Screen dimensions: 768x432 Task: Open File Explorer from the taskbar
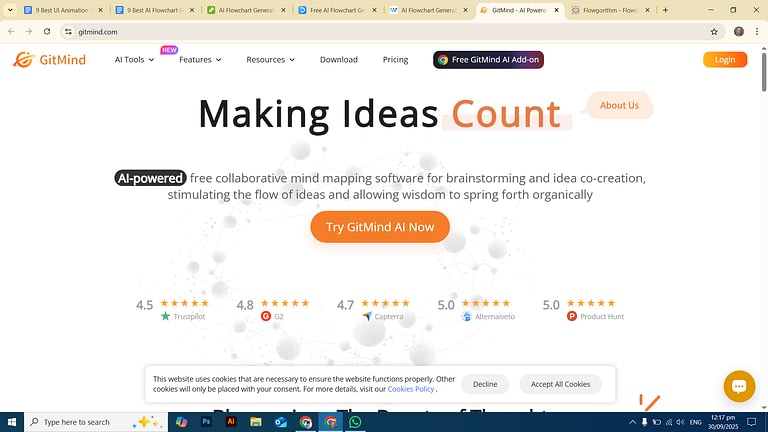coord(256,422)
